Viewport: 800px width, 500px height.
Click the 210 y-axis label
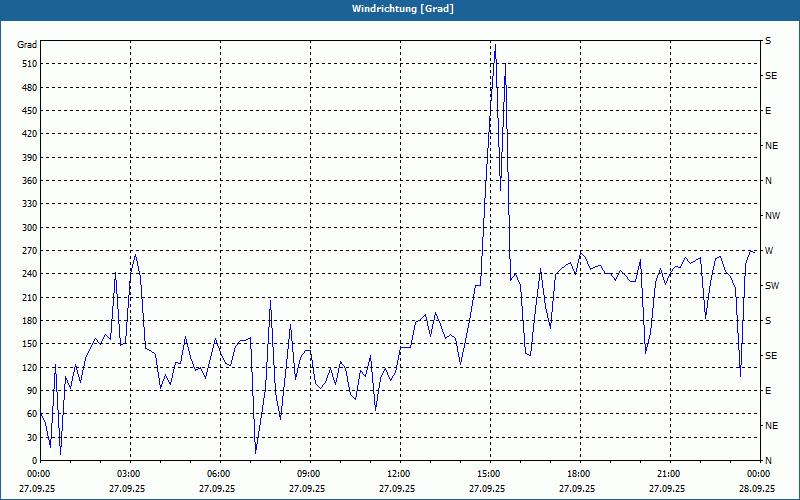29,297
